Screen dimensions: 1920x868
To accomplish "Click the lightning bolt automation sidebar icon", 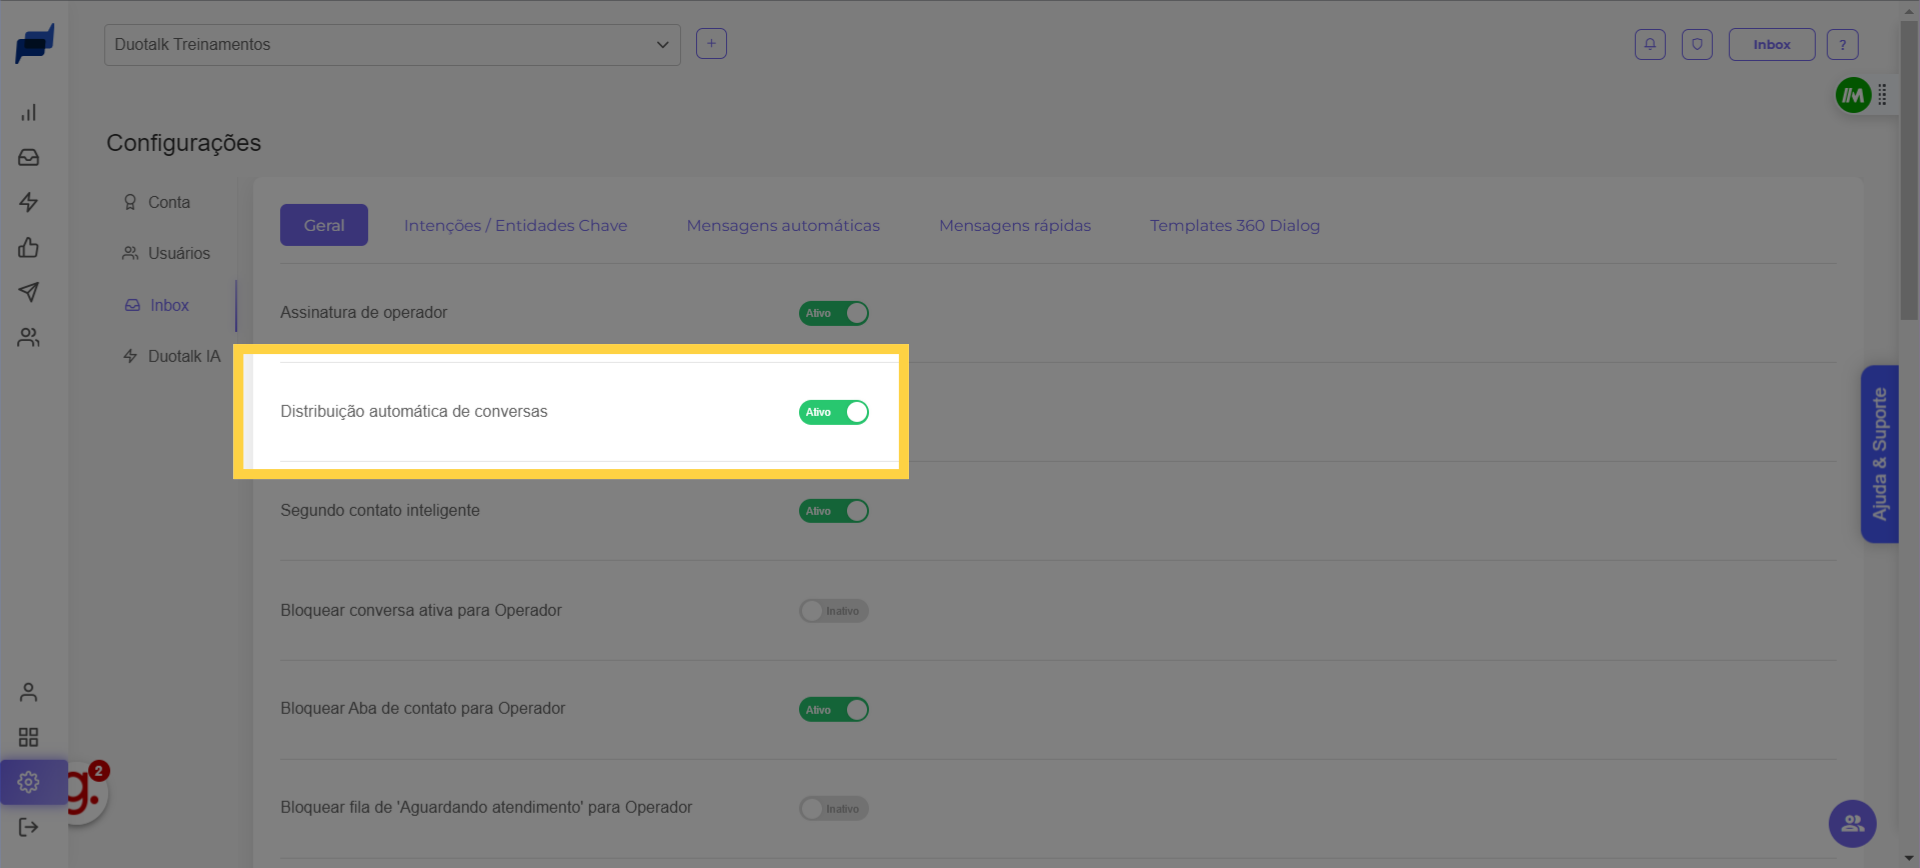I will click(x=29, y=203).
